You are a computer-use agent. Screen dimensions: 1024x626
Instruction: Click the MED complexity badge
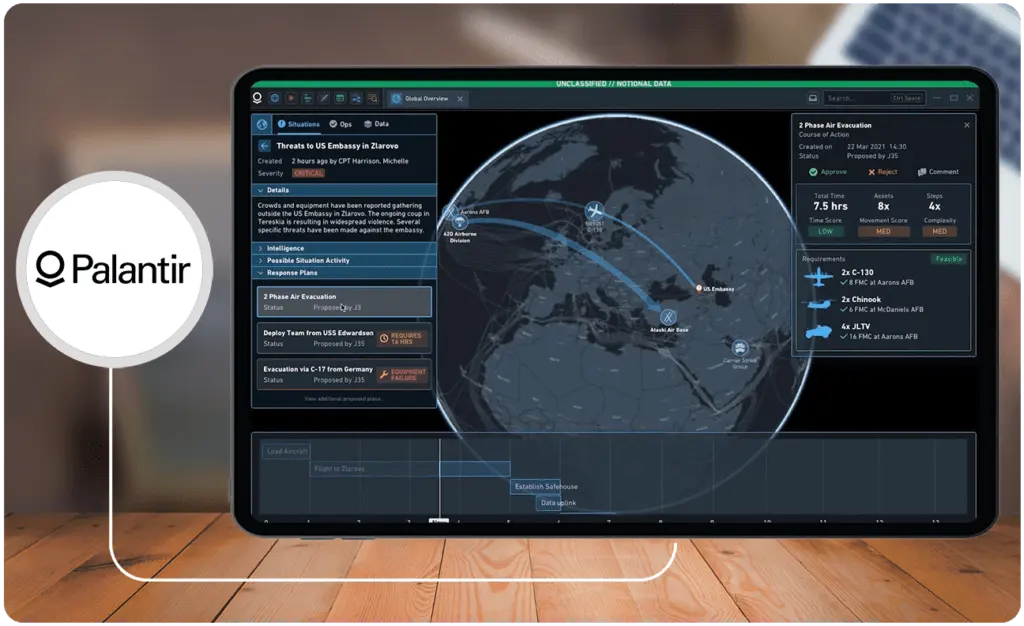[940, 231]
